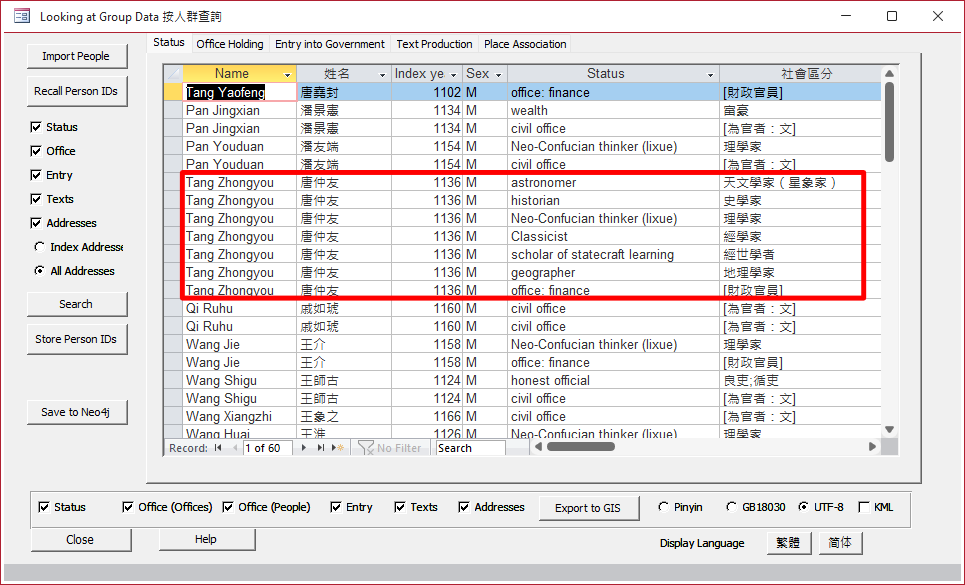Screen dimensions: 965x585
Task: Switch to the Office Holding tab
Action: (x=230, y=44)
